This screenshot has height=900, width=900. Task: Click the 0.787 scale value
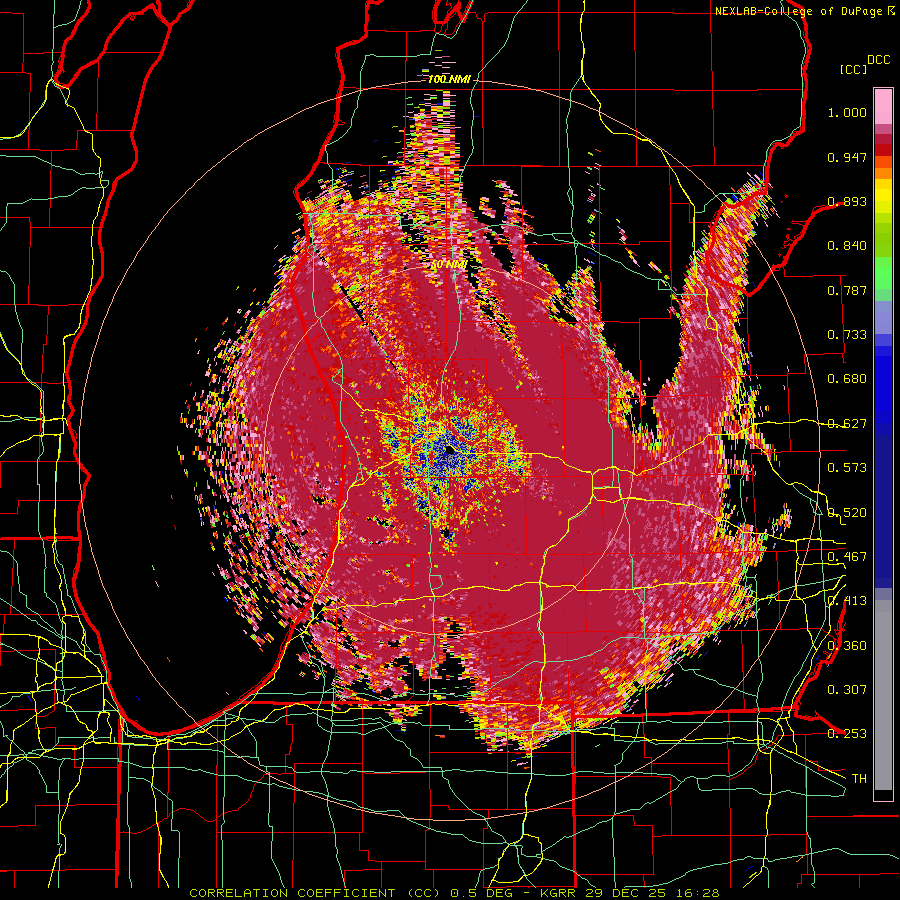(847, 290)
